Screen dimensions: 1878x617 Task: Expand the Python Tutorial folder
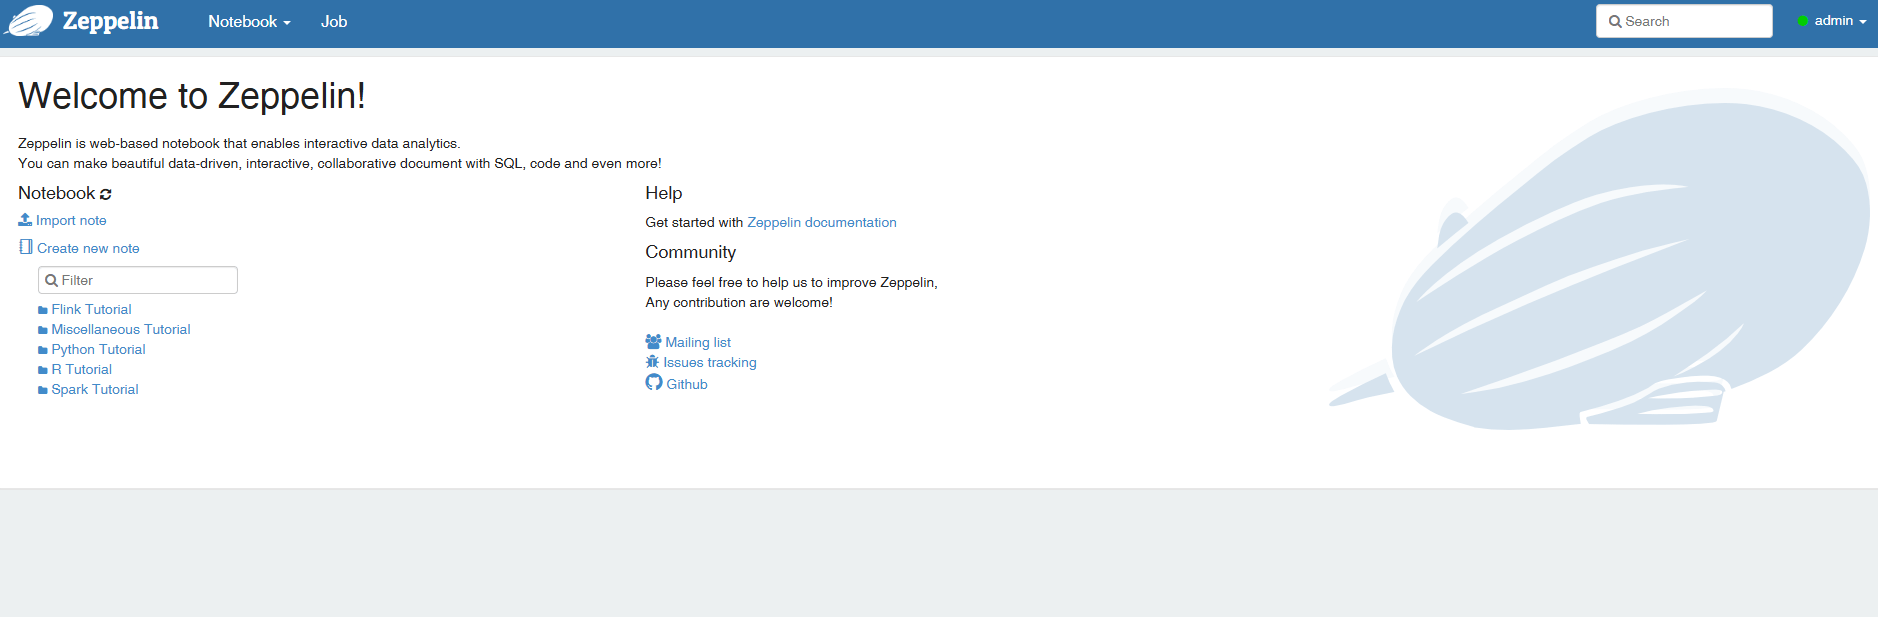pos(98,350)
